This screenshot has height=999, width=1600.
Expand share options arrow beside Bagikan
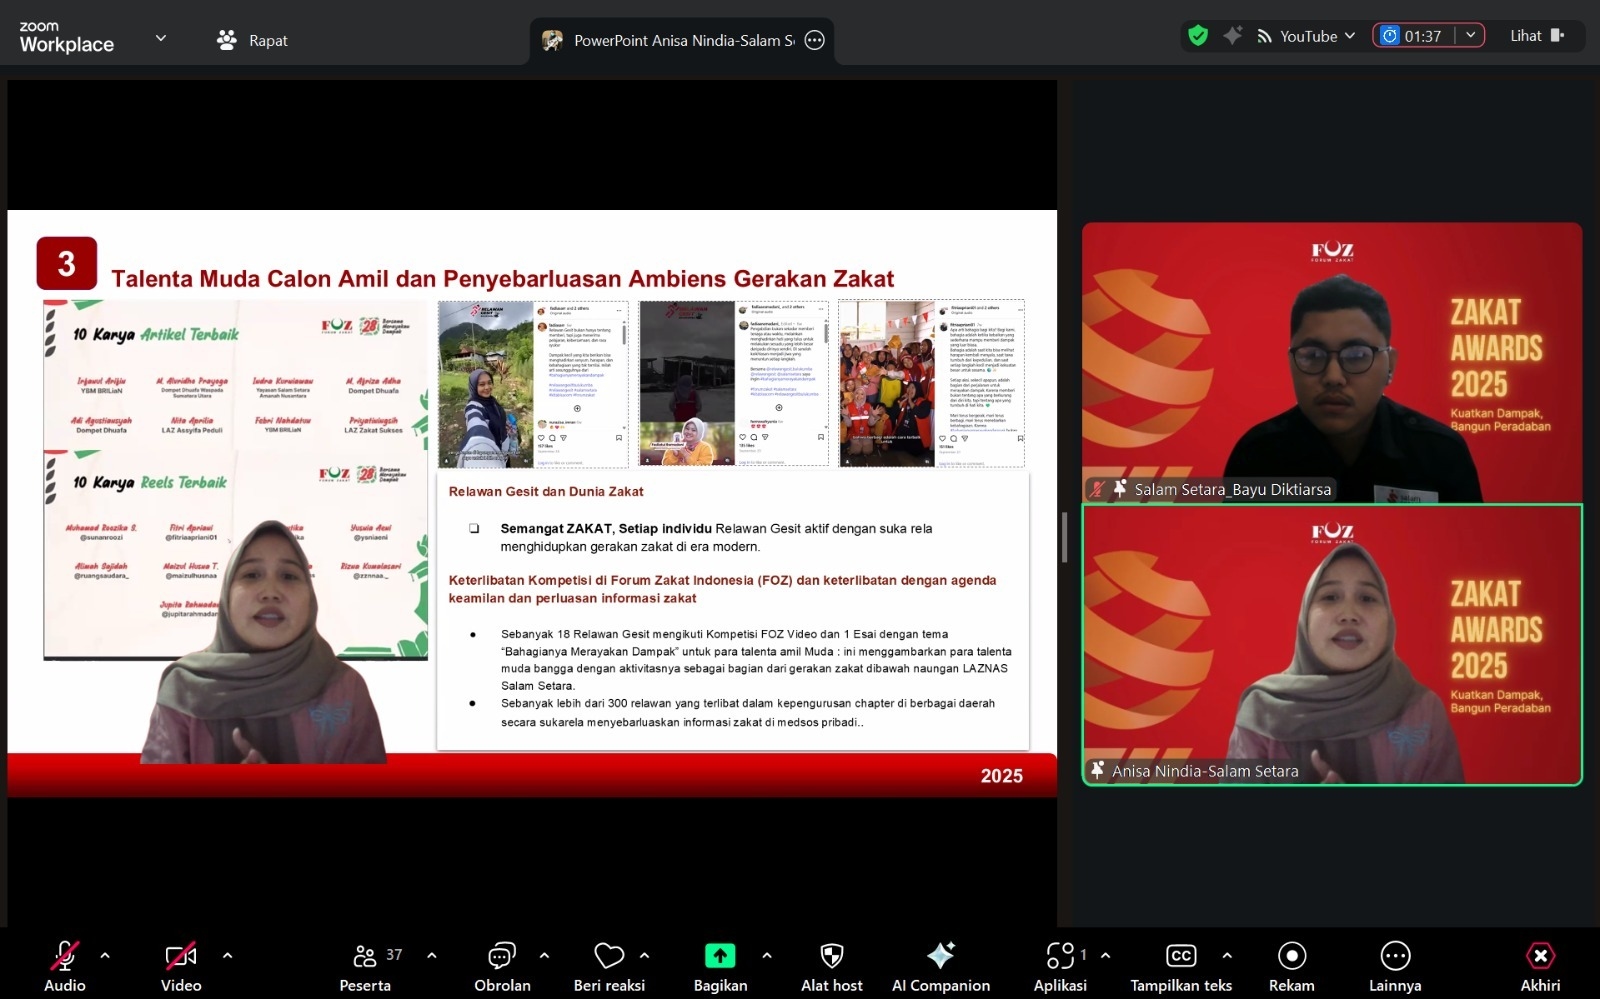click(x=767, y=956)
